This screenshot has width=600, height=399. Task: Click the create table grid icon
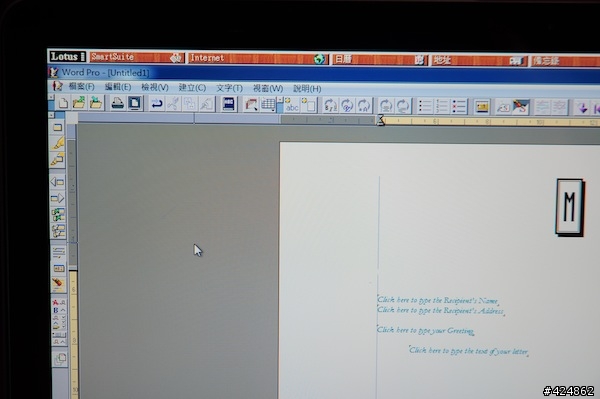tap(268, 105)
